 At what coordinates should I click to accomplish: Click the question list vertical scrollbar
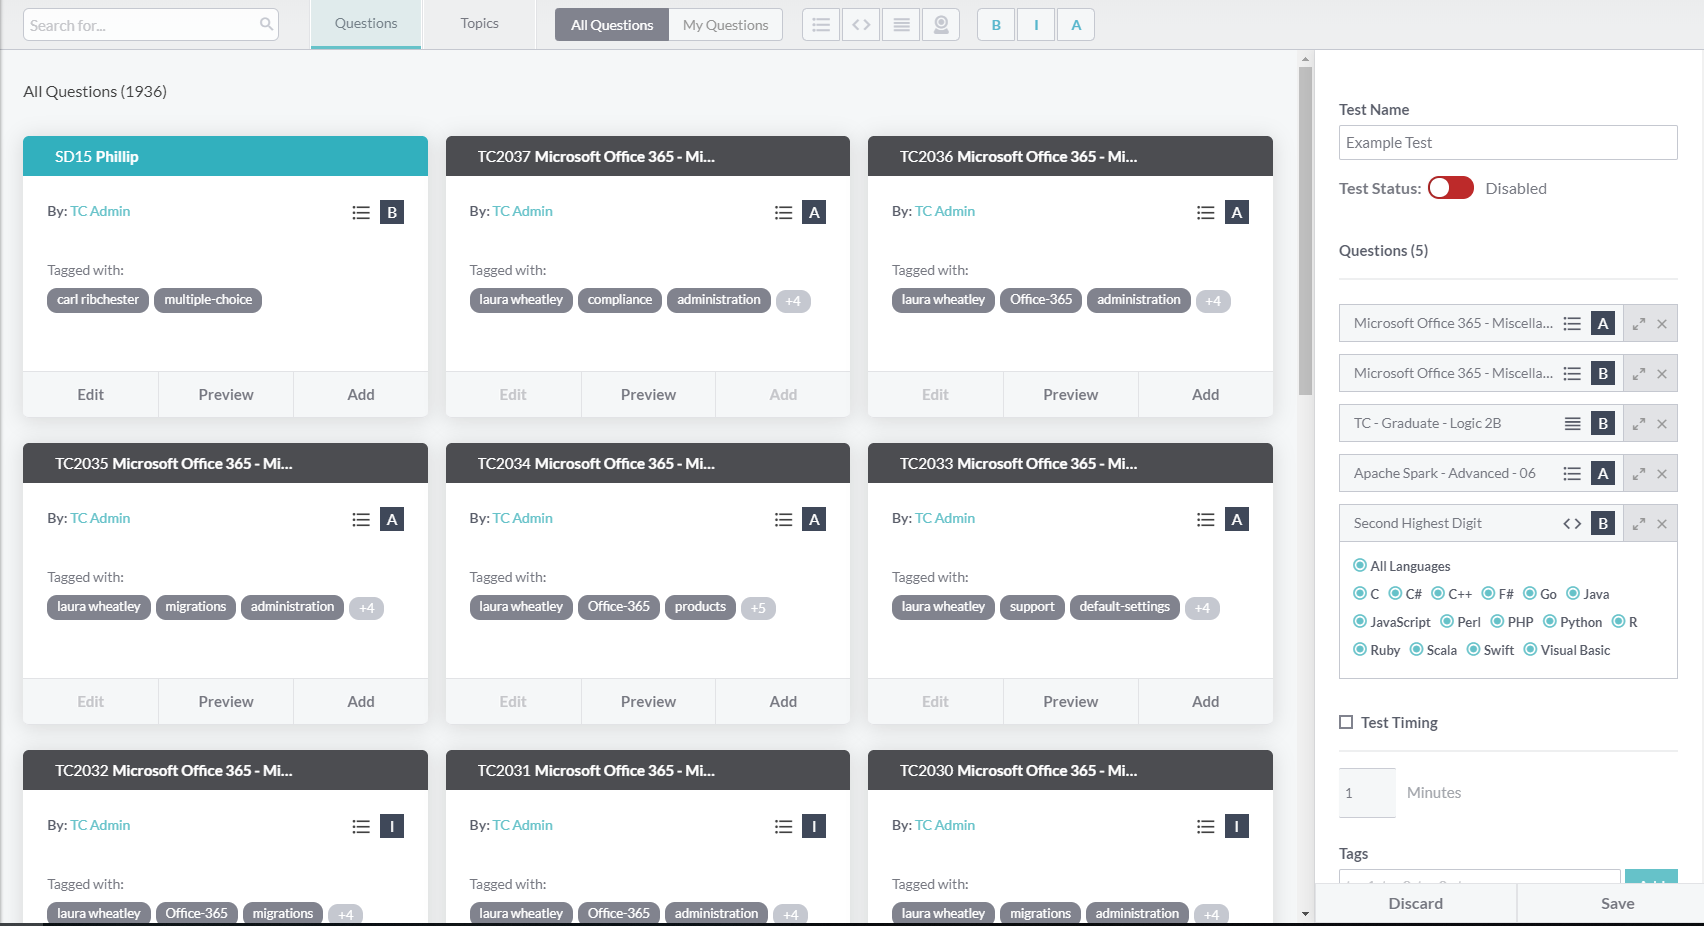pos(1305,230)
